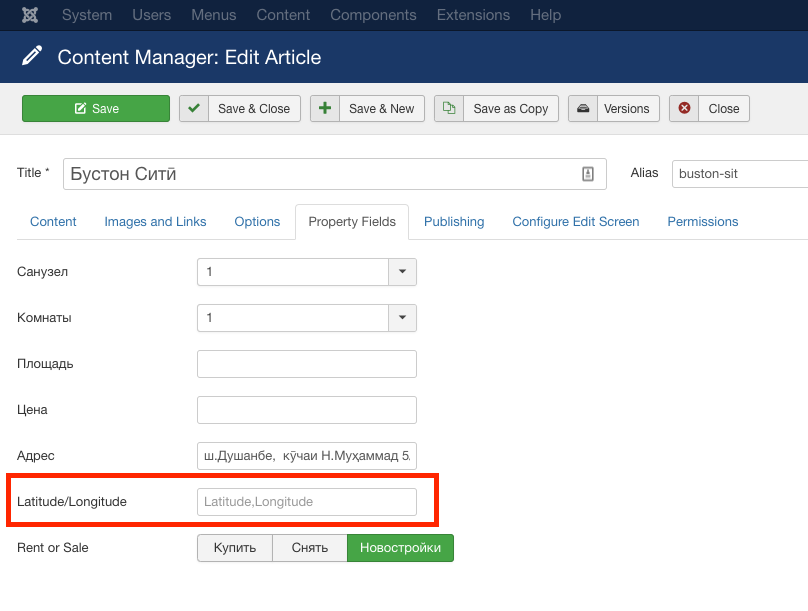Click the copy icon on Save as Copy
Viewport: 808px width, 611px height.
coord(449,109)
